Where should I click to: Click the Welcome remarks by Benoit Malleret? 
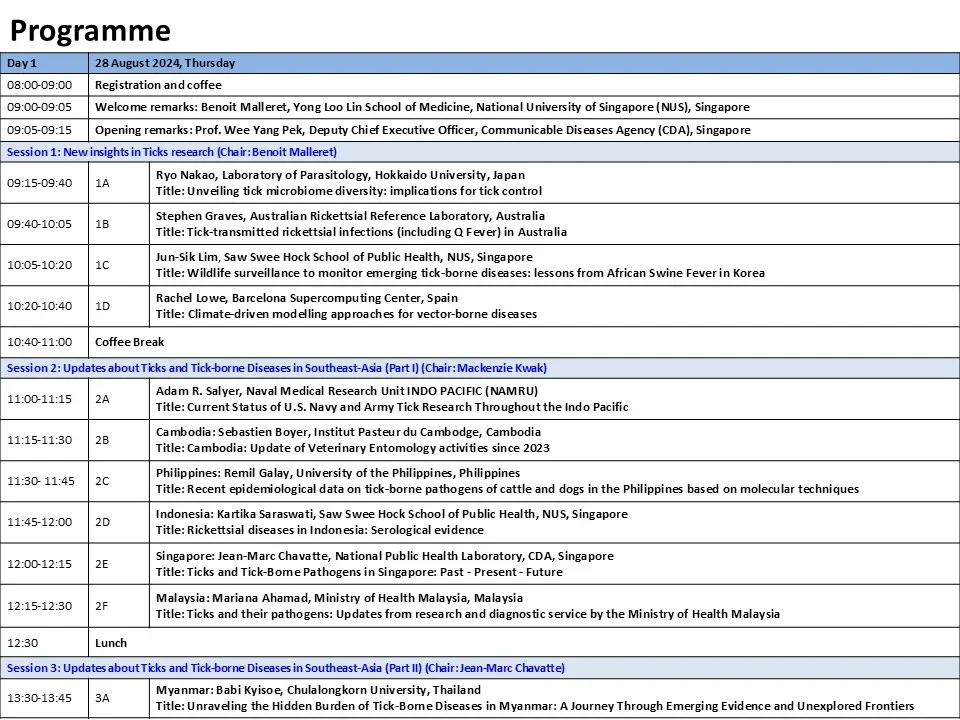[x=421, y=107]
